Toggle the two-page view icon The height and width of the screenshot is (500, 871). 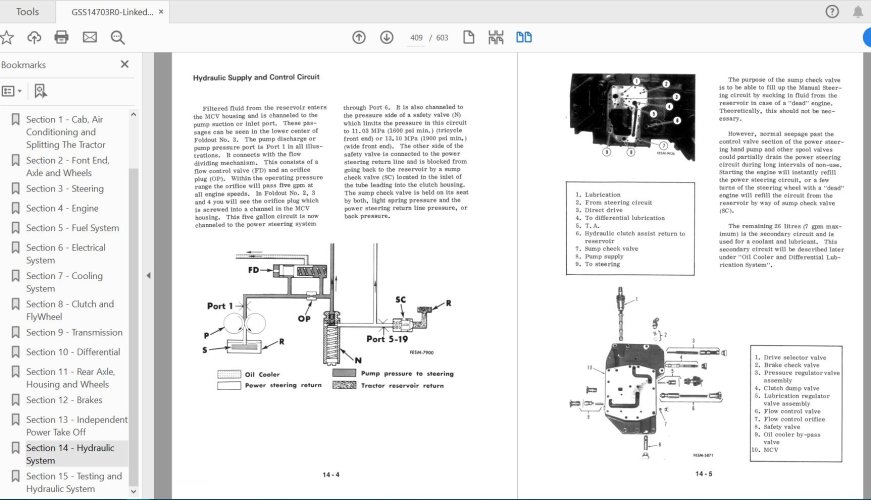coord(524,37)
